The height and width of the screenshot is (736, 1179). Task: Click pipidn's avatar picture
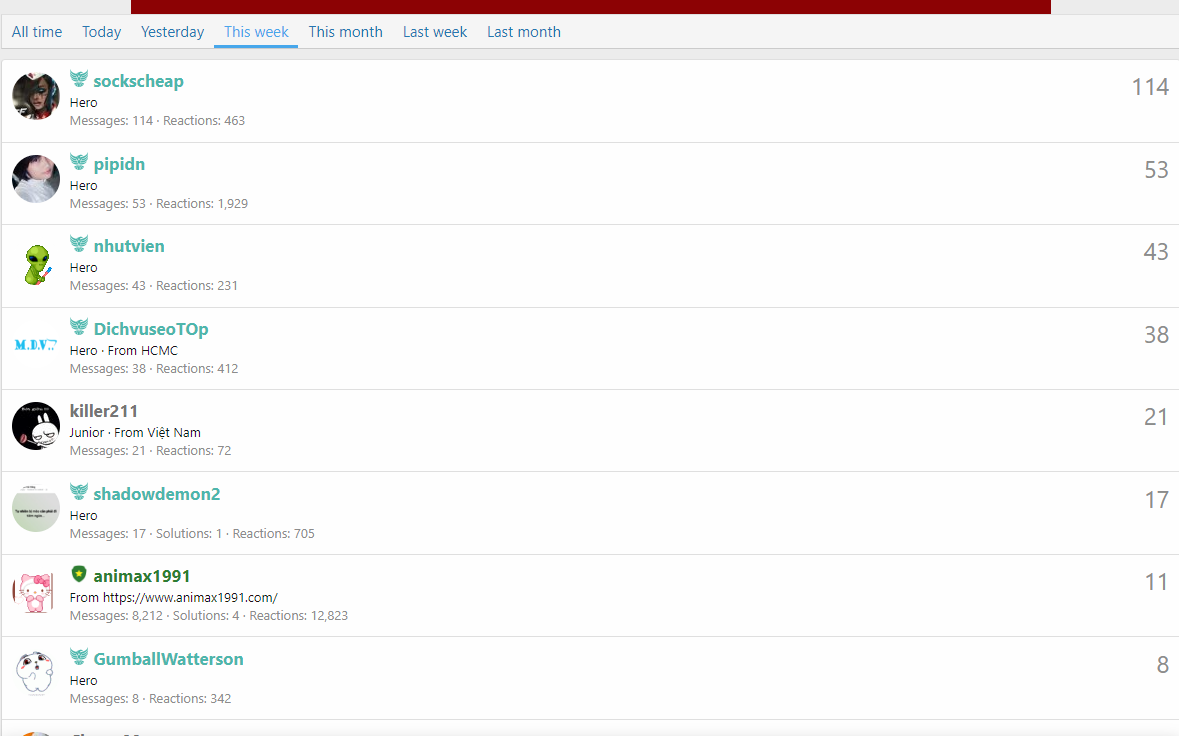click(x=36, y=179)
